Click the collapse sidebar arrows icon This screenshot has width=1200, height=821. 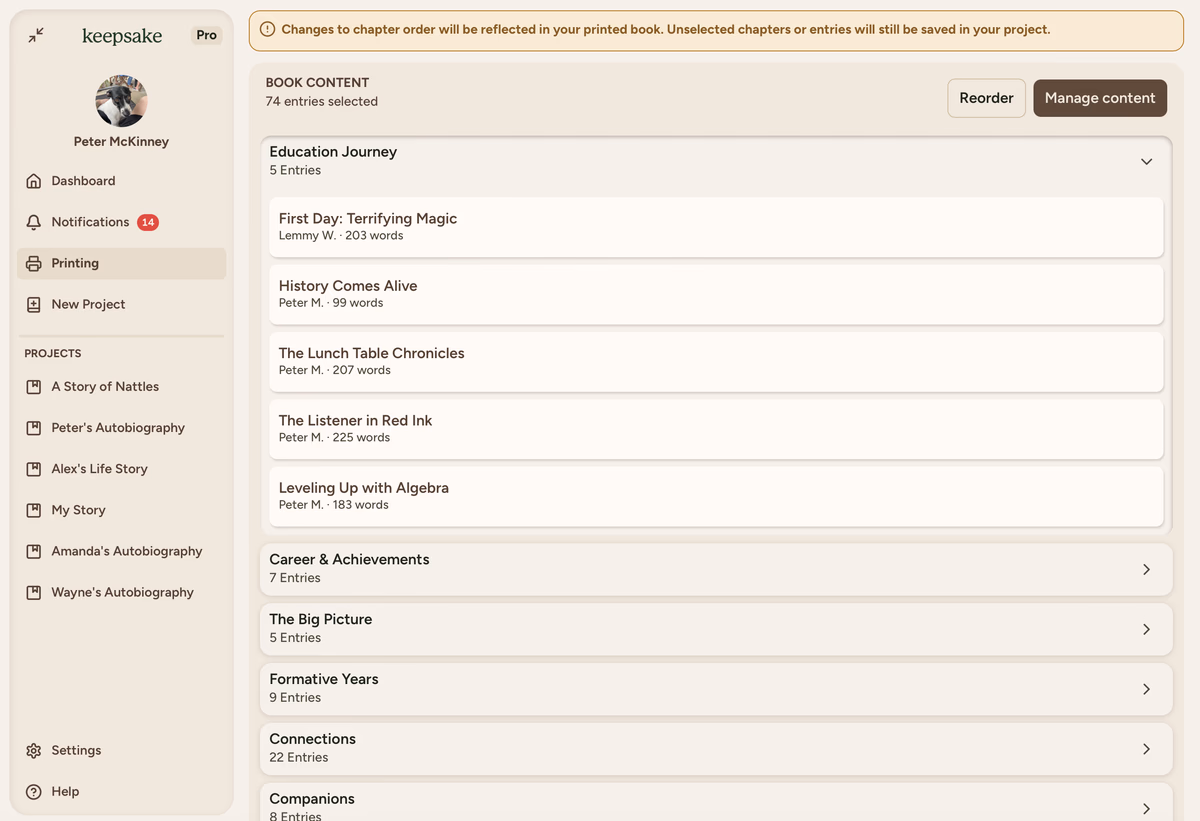36,35
